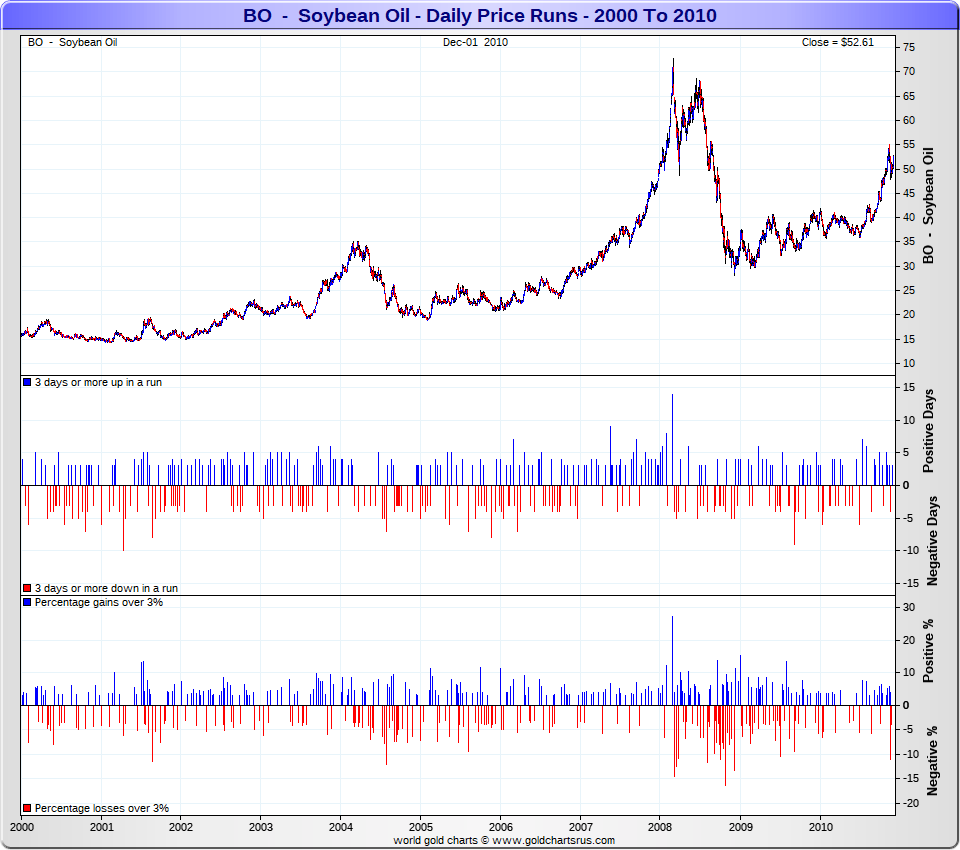Click the Positive Days axis label
Image resolution: width=960 pixels, height=850 pixels.
point(929,436)
